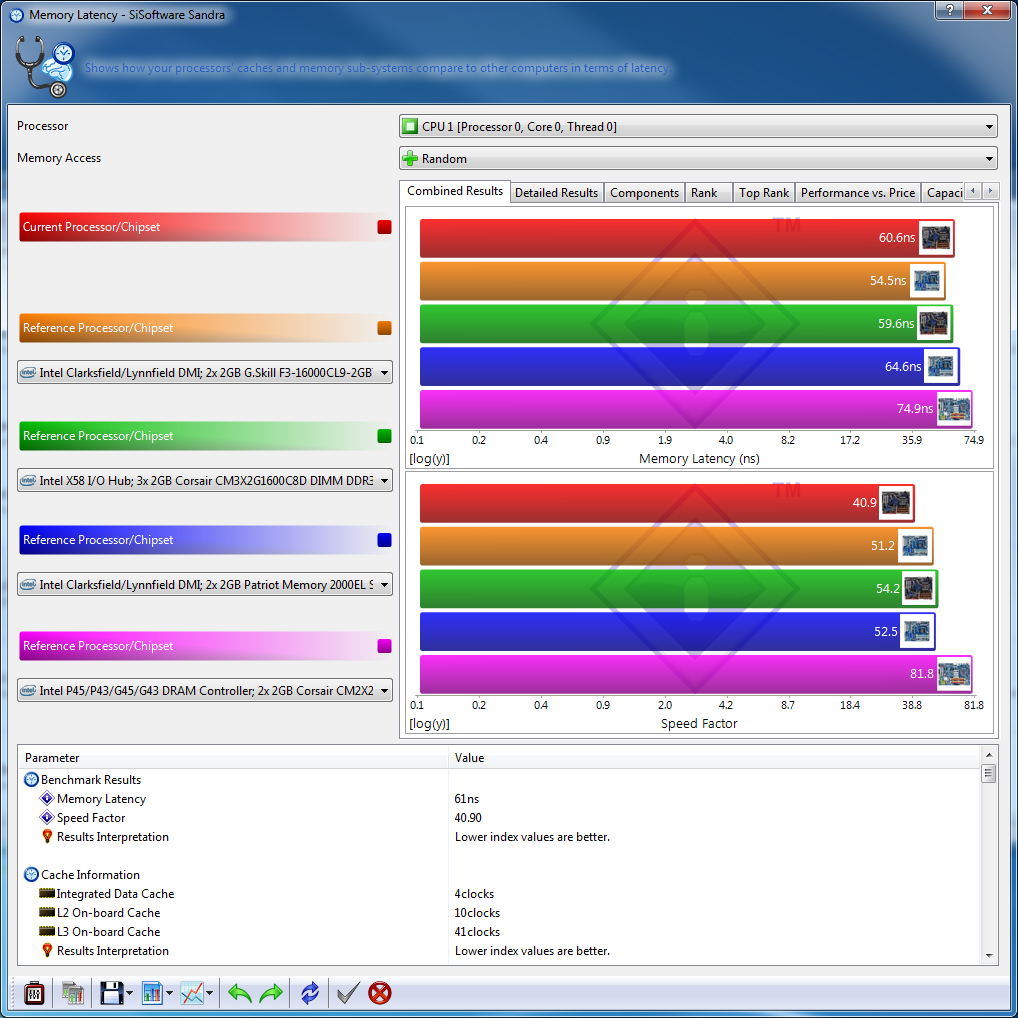Click lightbulb icon beside first Results Interpretation
Viewport: 1018px width, 1018px height.
coord(47,836)
